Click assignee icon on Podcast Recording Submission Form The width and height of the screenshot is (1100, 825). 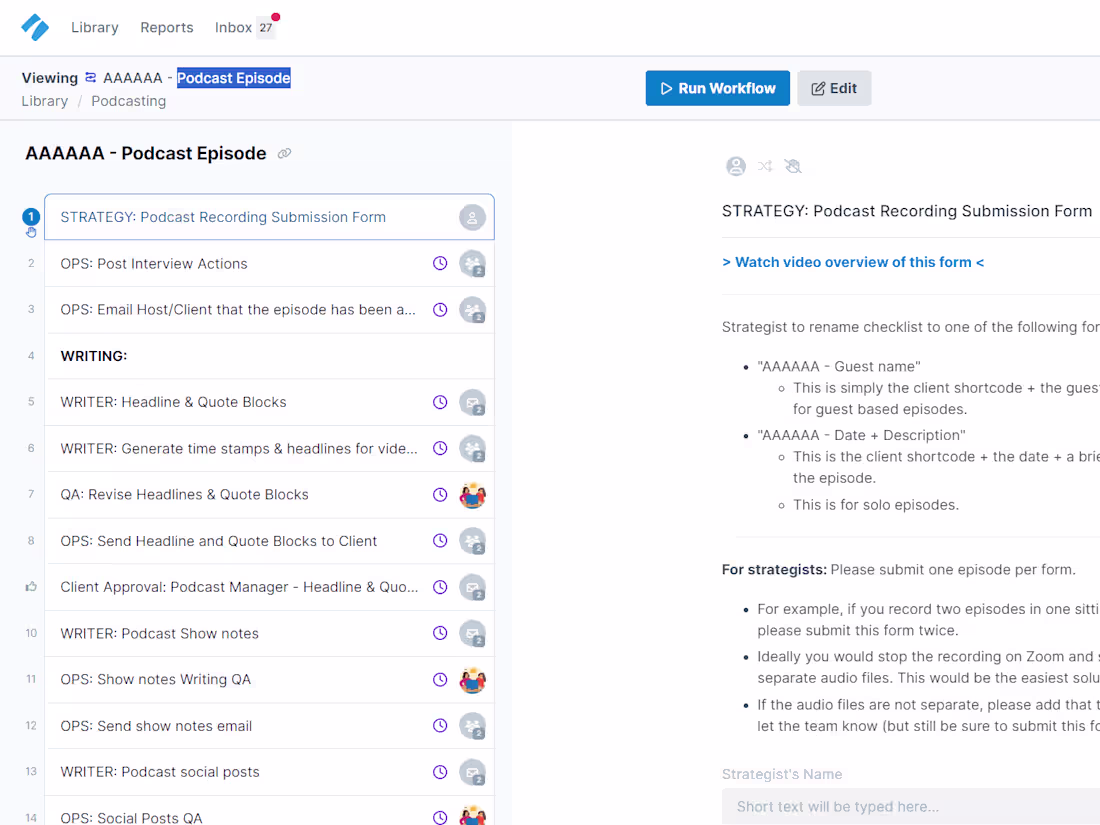pyautogui.click(x=472, y=217)
